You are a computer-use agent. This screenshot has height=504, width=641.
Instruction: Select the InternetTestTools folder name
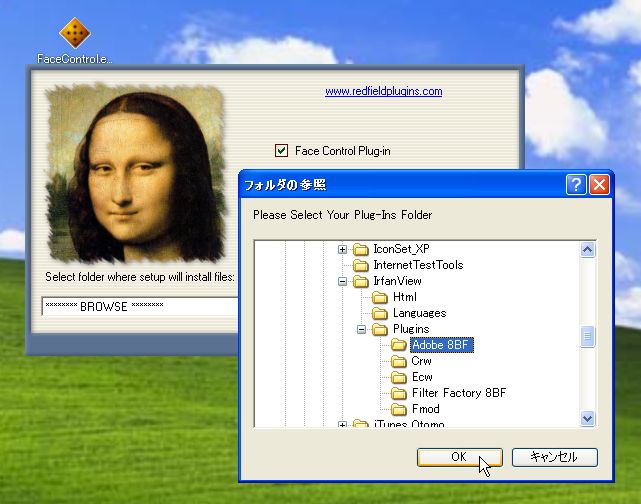[x=418, y=265]
